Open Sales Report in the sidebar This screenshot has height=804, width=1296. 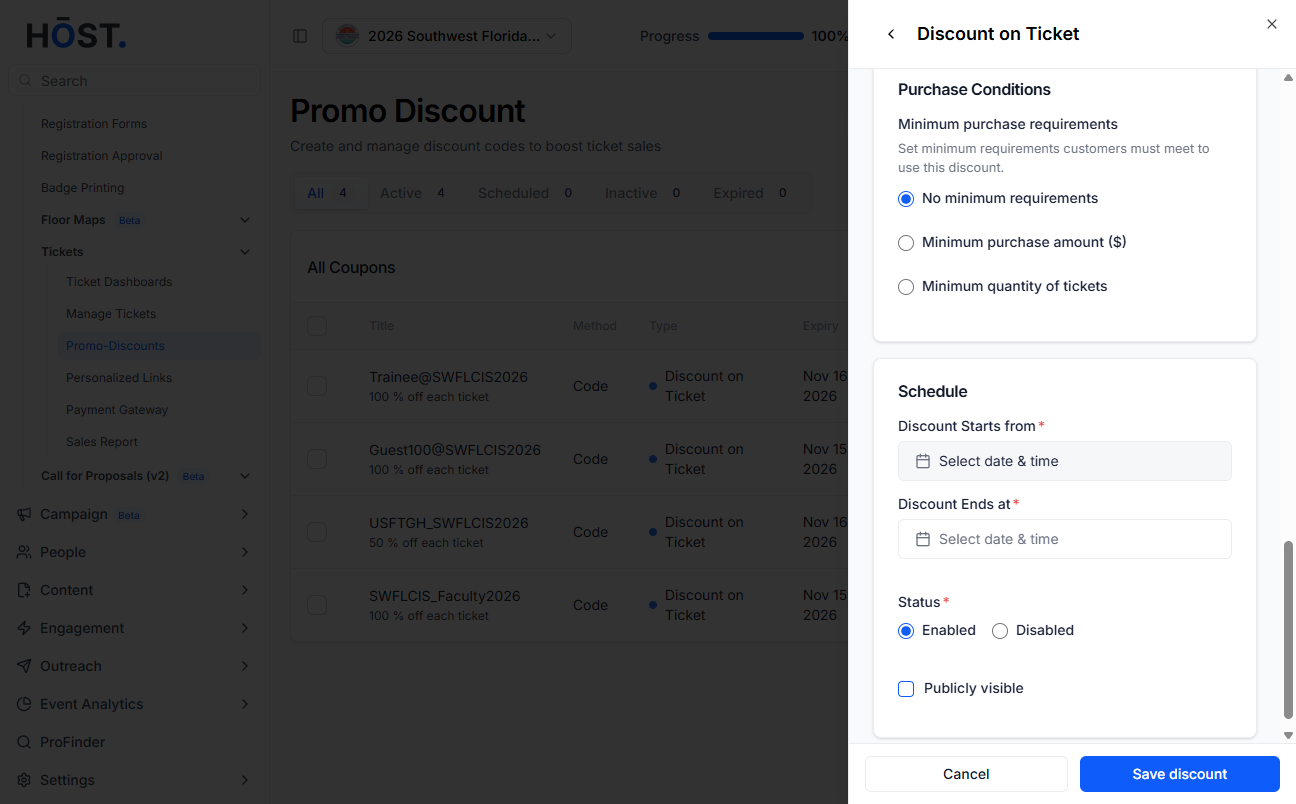point(102,442)
